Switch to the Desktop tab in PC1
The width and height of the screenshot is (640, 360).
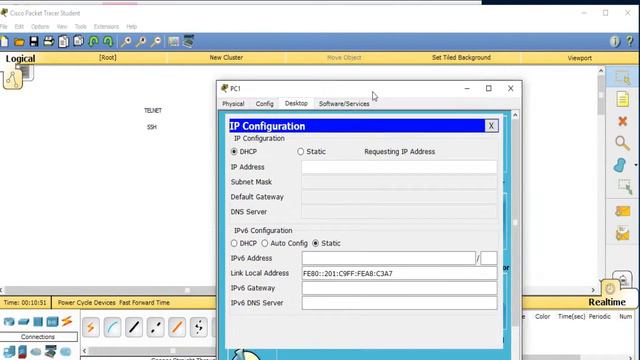pos(296,104)
